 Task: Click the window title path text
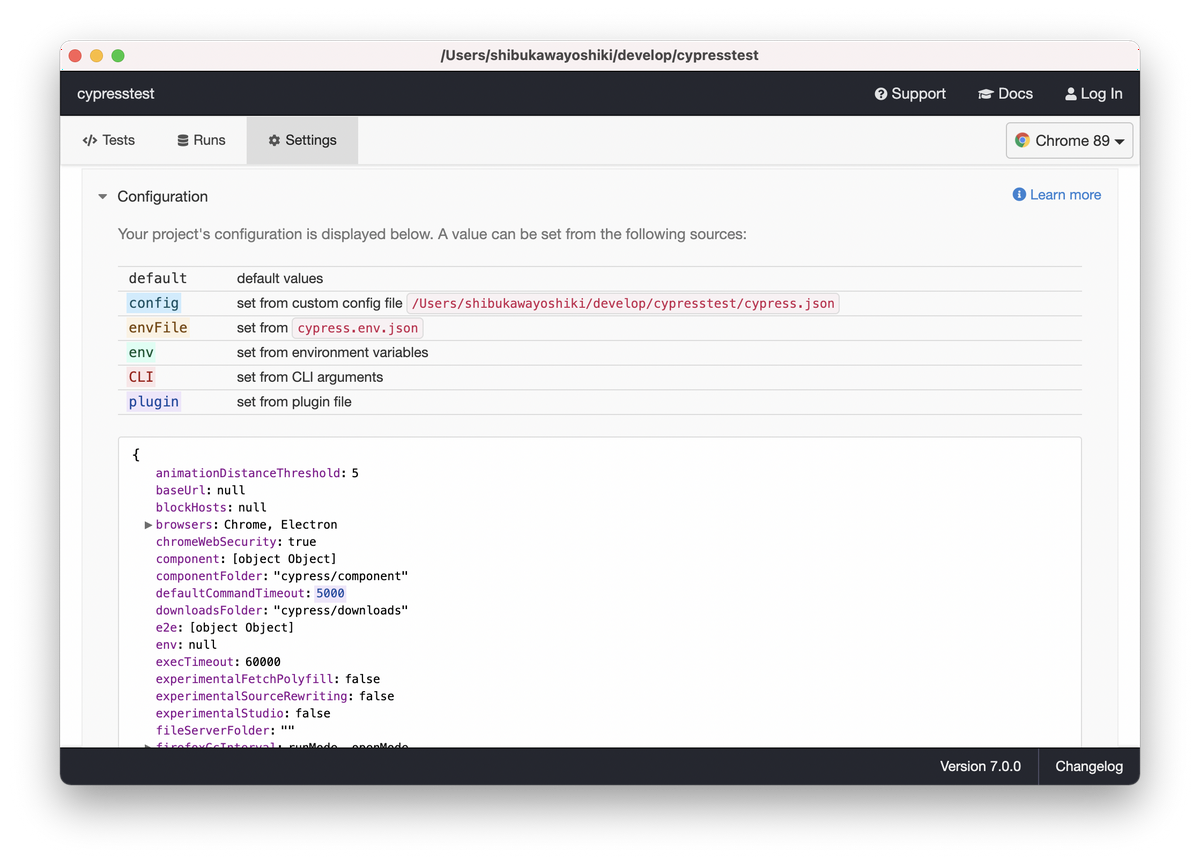[x=600, y=56]
